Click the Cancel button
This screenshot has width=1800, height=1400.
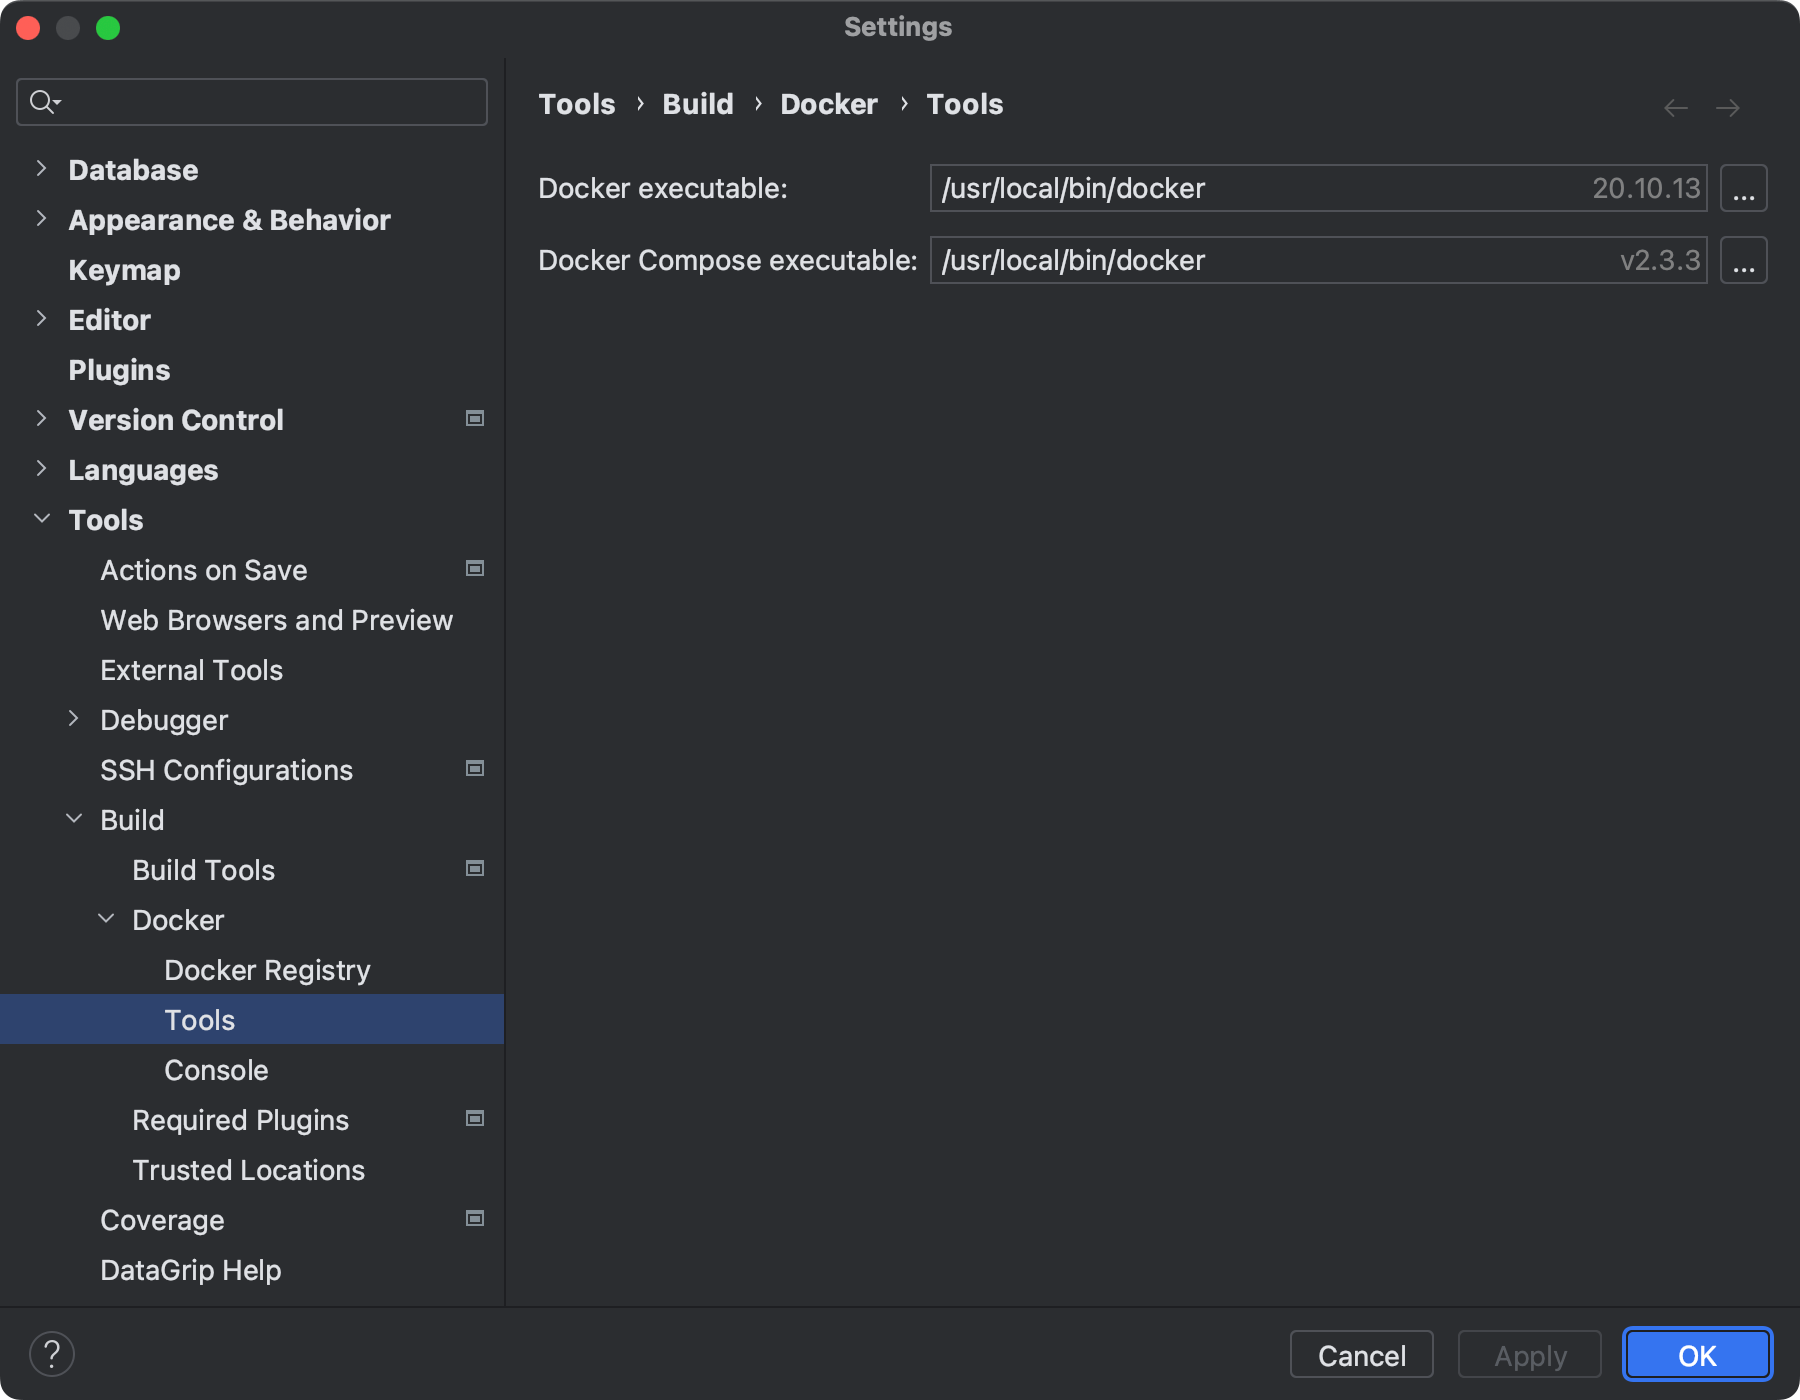tap(1361, 1355)
